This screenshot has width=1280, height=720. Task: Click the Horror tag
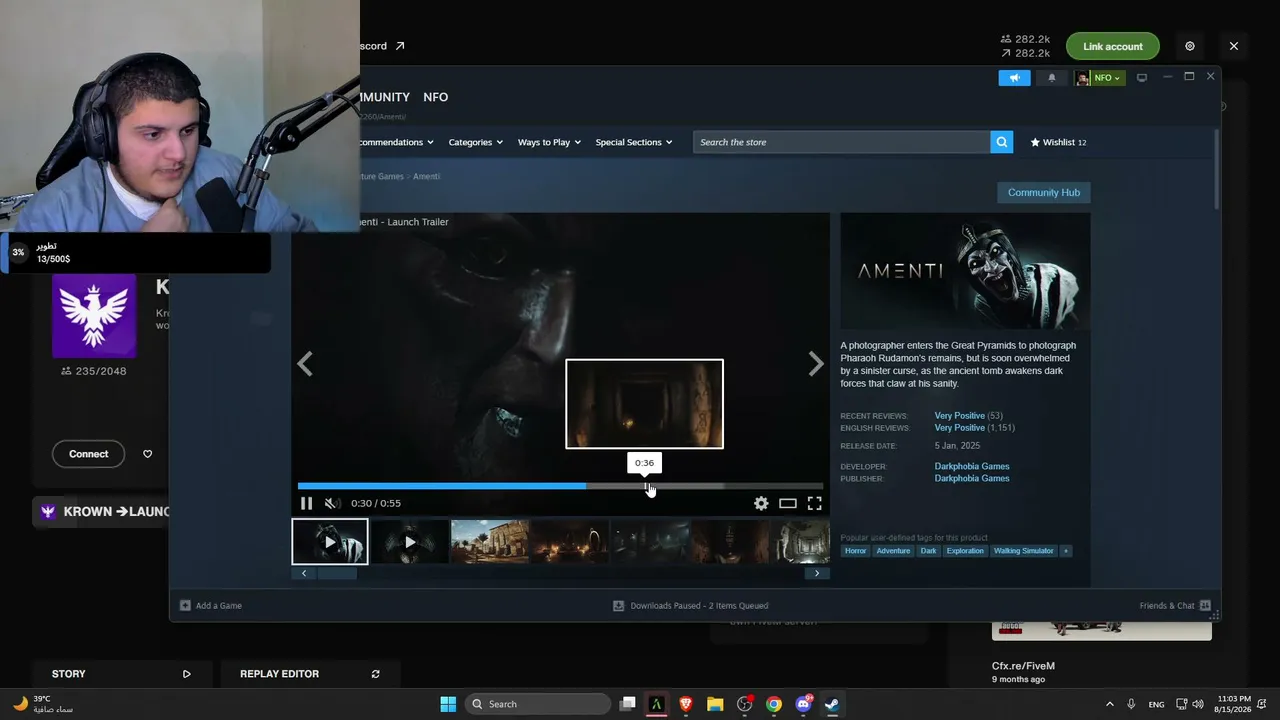pos(855,551)
